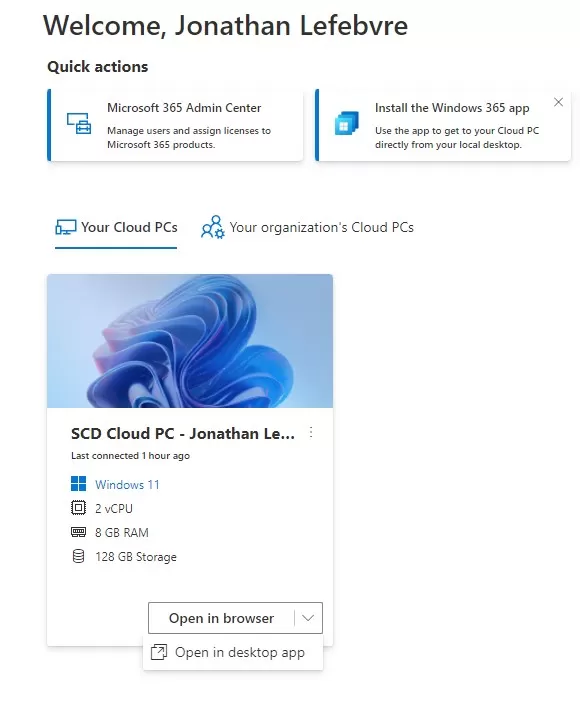Image resolution: width=580 pixels, height=709 pixels.
Task: Open the Install the Windows 365 app card
Action: (x=443, y=125)
